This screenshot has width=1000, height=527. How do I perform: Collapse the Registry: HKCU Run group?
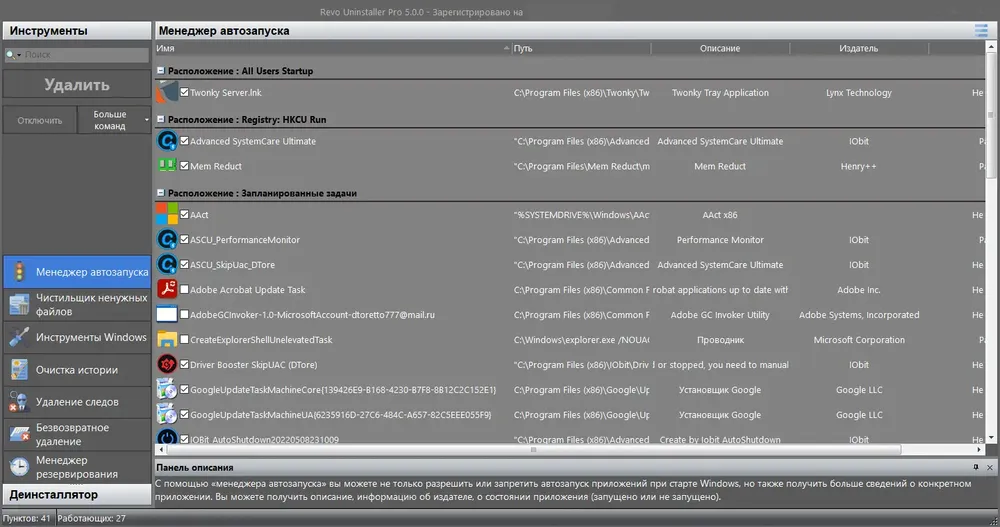tap(161, 119)
